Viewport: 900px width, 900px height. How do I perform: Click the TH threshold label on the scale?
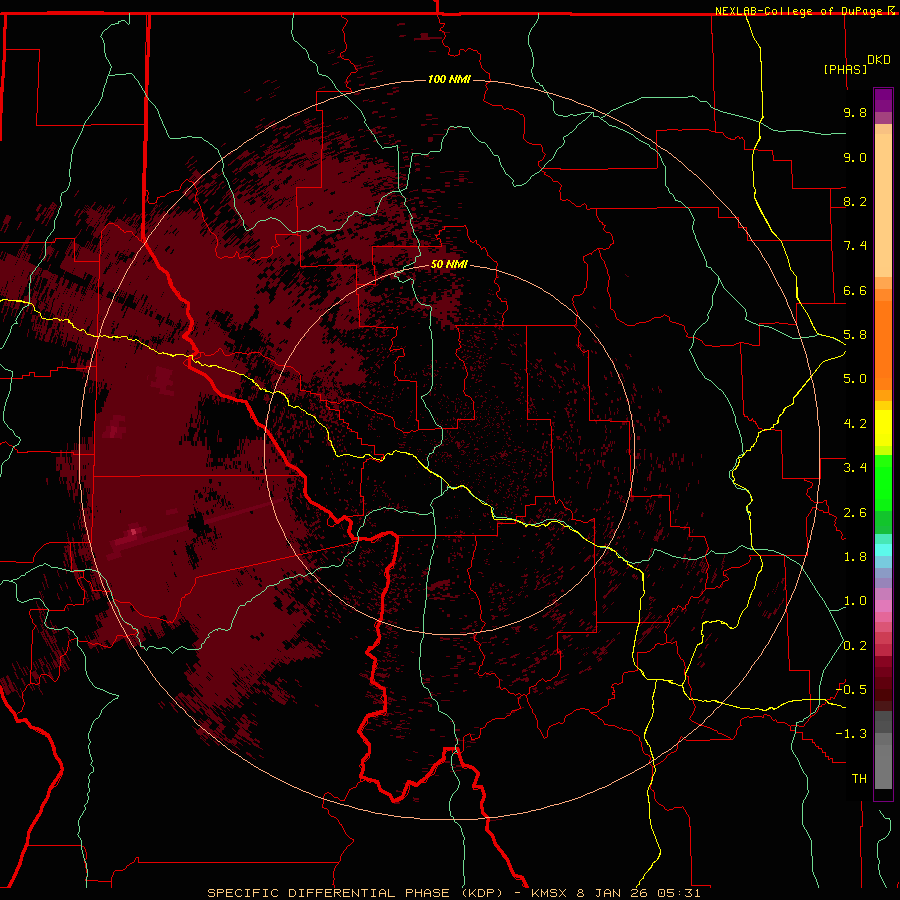click(859, 779)
